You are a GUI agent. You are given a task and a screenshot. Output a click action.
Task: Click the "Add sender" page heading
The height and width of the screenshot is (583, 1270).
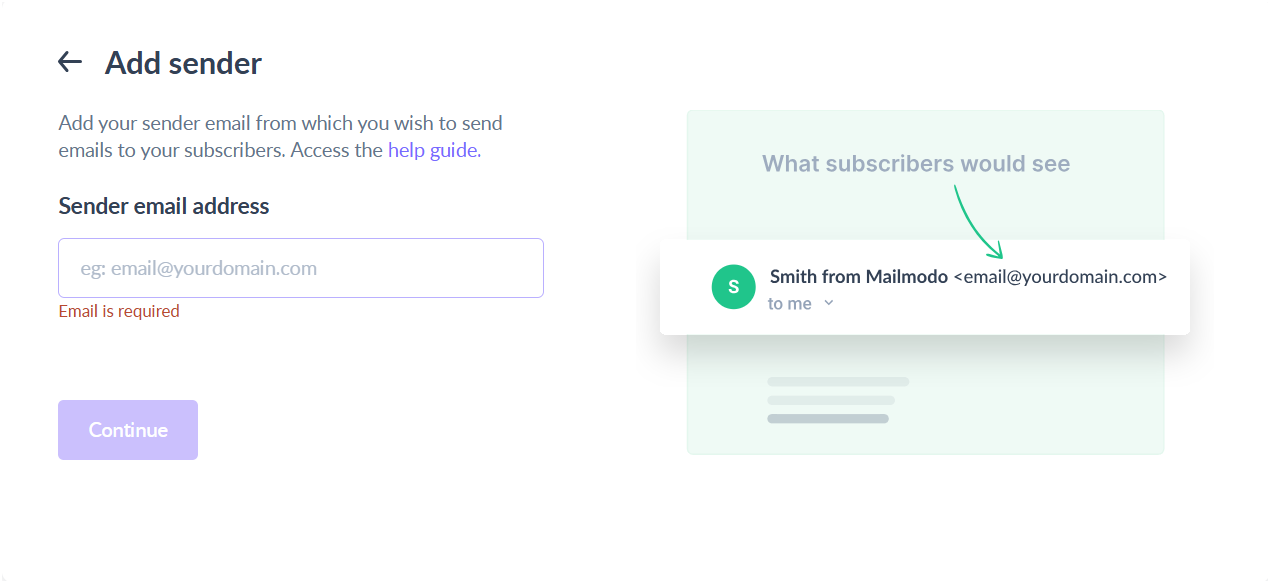point(183,63)
